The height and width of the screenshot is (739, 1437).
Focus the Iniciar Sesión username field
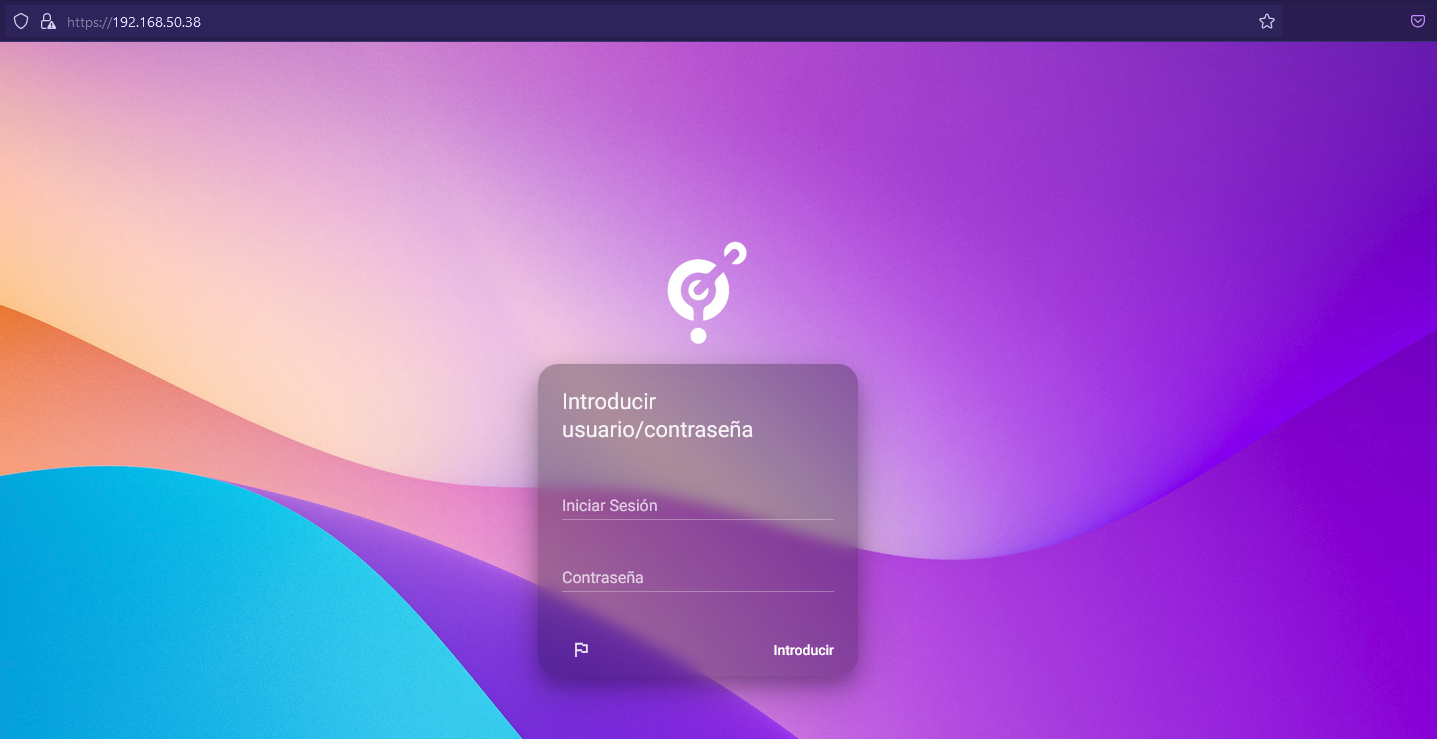click(697, 506)
